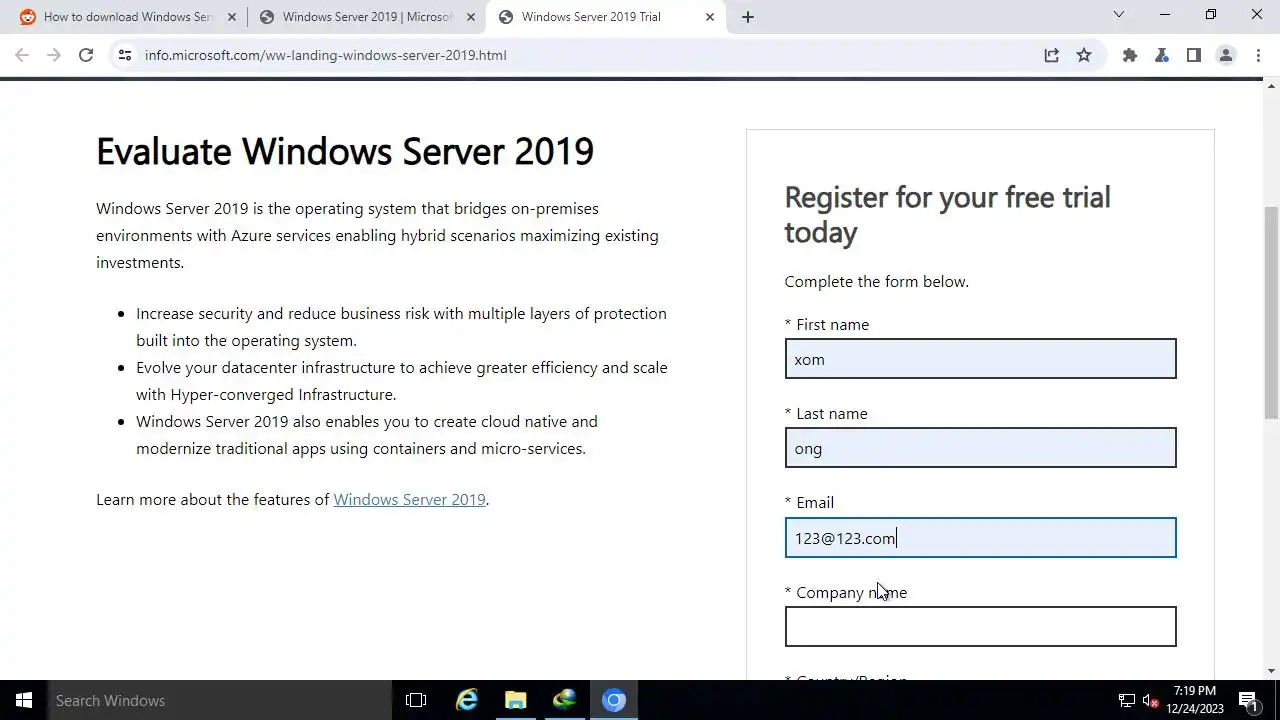Click the address bar URL
This screenshot has width=1280, height=720.
[325, 55]
